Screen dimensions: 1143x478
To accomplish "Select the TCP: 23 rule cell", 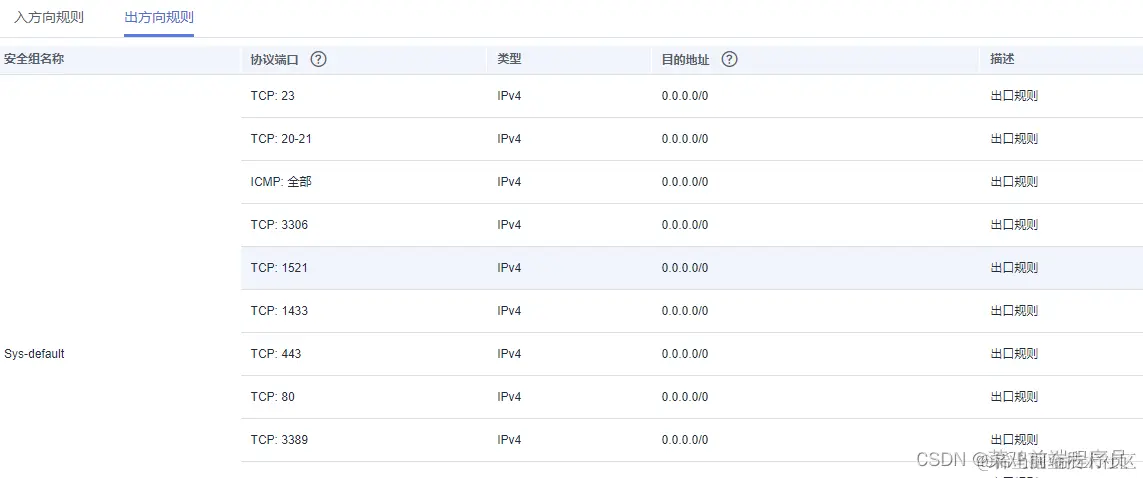I will [x=273, y=95].
